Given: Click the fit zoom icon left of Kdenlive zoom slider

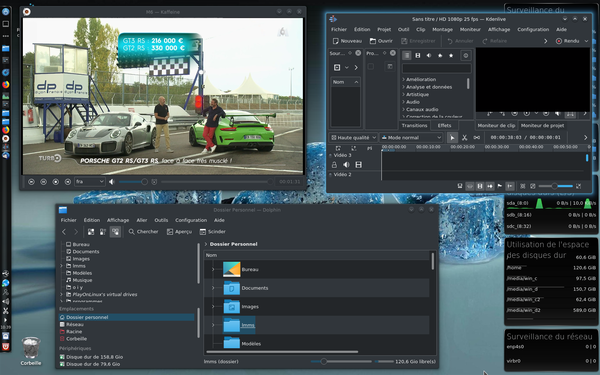Looking at the screenshot, I should [x=532, y=186].
